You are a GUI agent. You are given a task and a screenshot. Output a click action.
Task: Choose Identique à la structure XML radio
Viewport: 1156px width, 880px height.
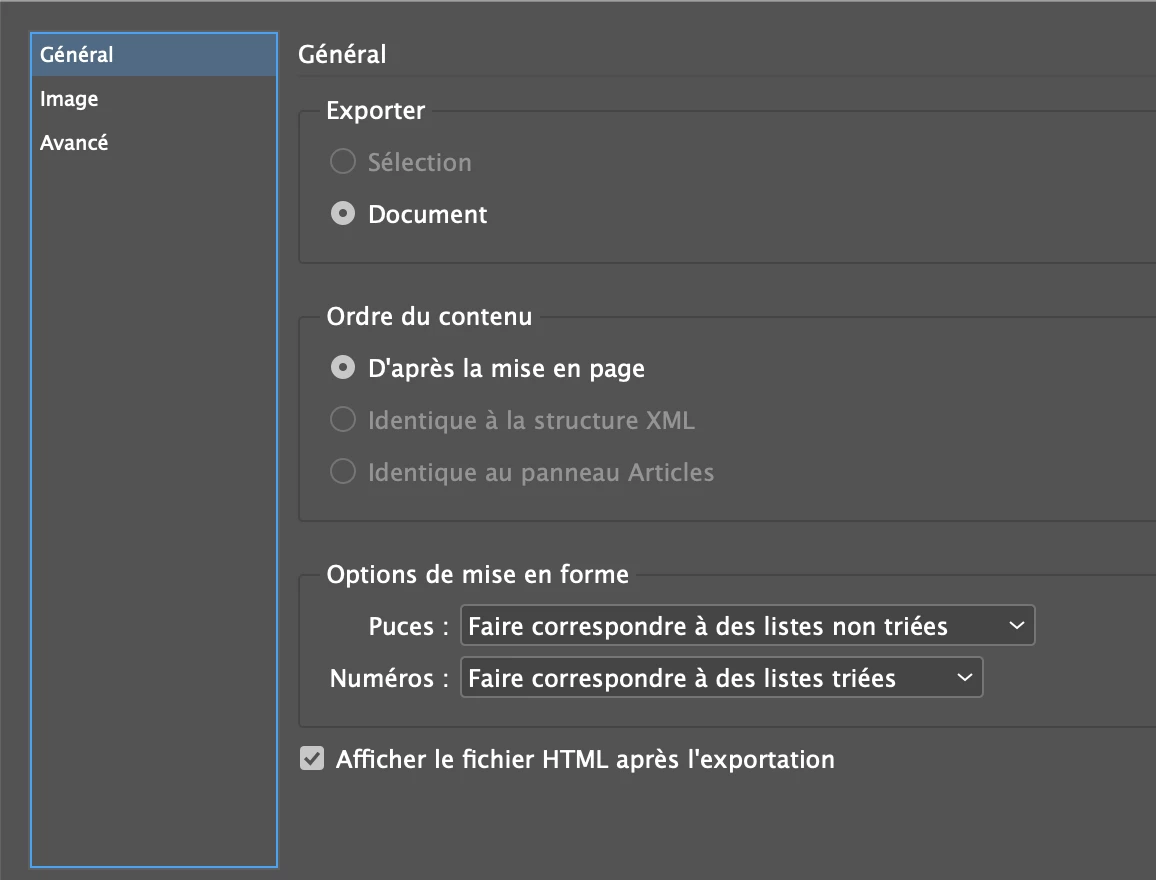[x=343, y=420]
